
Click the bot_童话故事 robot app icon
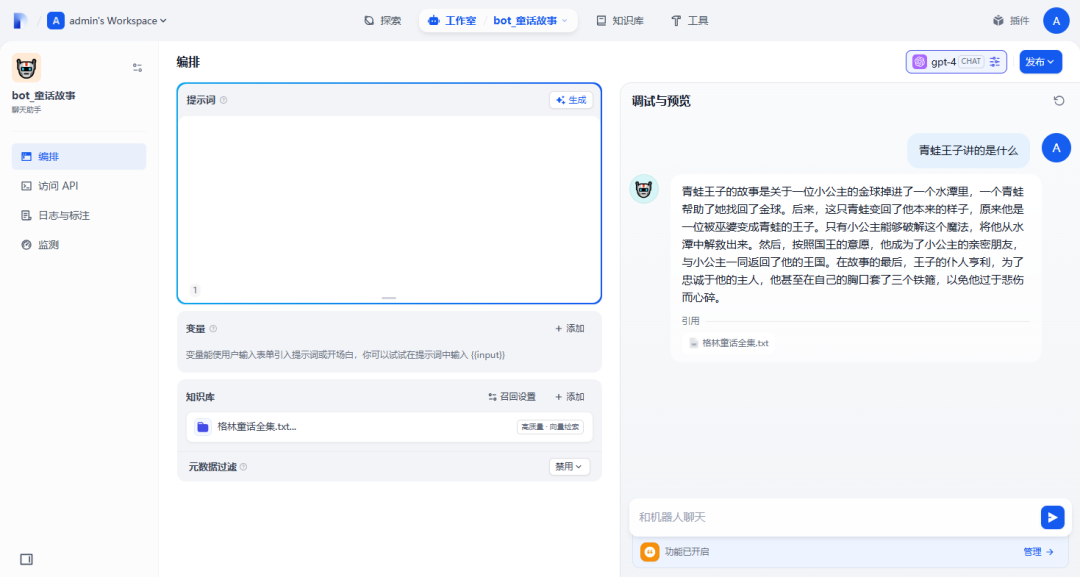26,67
